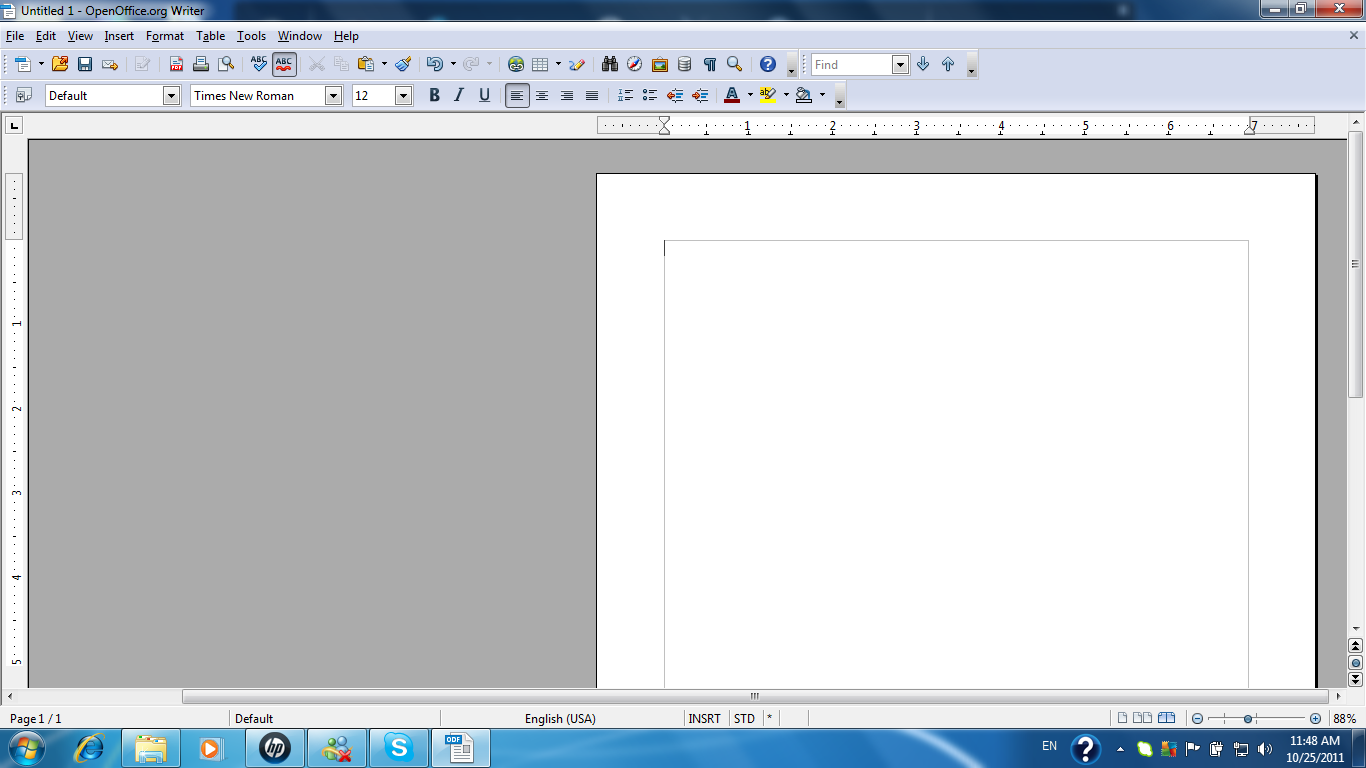Align text left
This screenshot has width=1366, height=768.
pos(517,95)
